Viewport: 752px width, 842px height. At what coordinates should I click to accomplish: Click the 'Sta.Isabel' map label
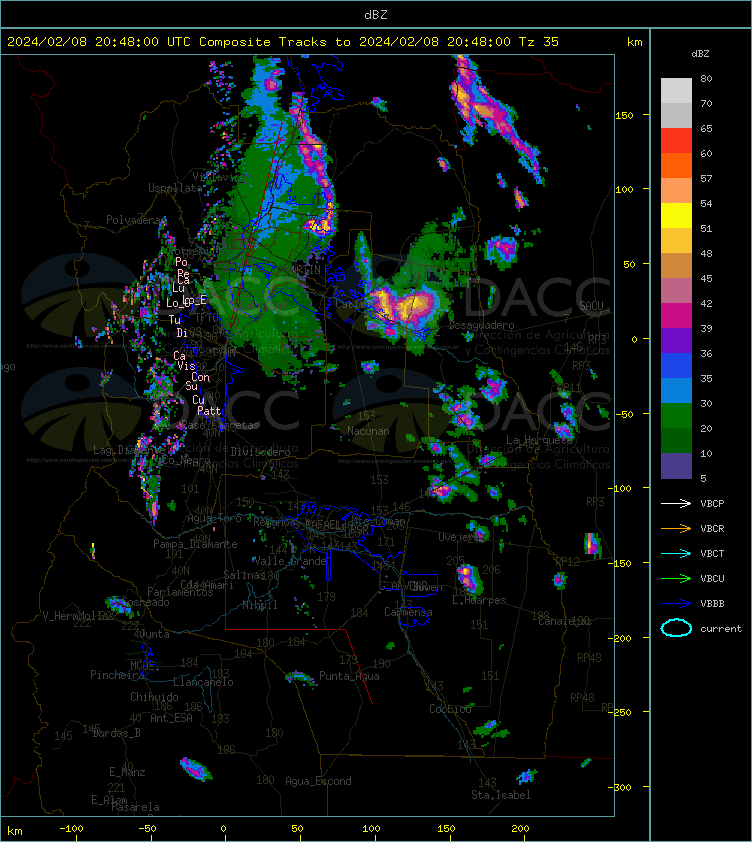tap(501, 795)
